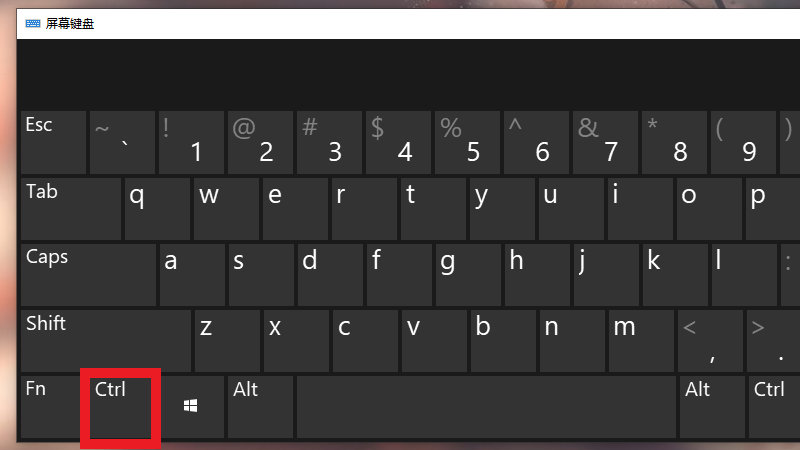The height and width of the screenshot is (450, 800).
Task: Tap the left Alt key
Action: [260, 407]
